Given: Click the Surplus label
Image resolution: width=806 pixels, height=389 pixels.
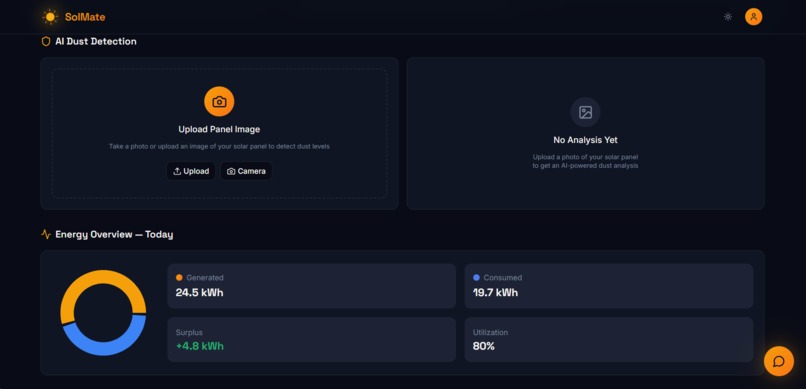Looking at the screenshot, I should tap(189, 332).
